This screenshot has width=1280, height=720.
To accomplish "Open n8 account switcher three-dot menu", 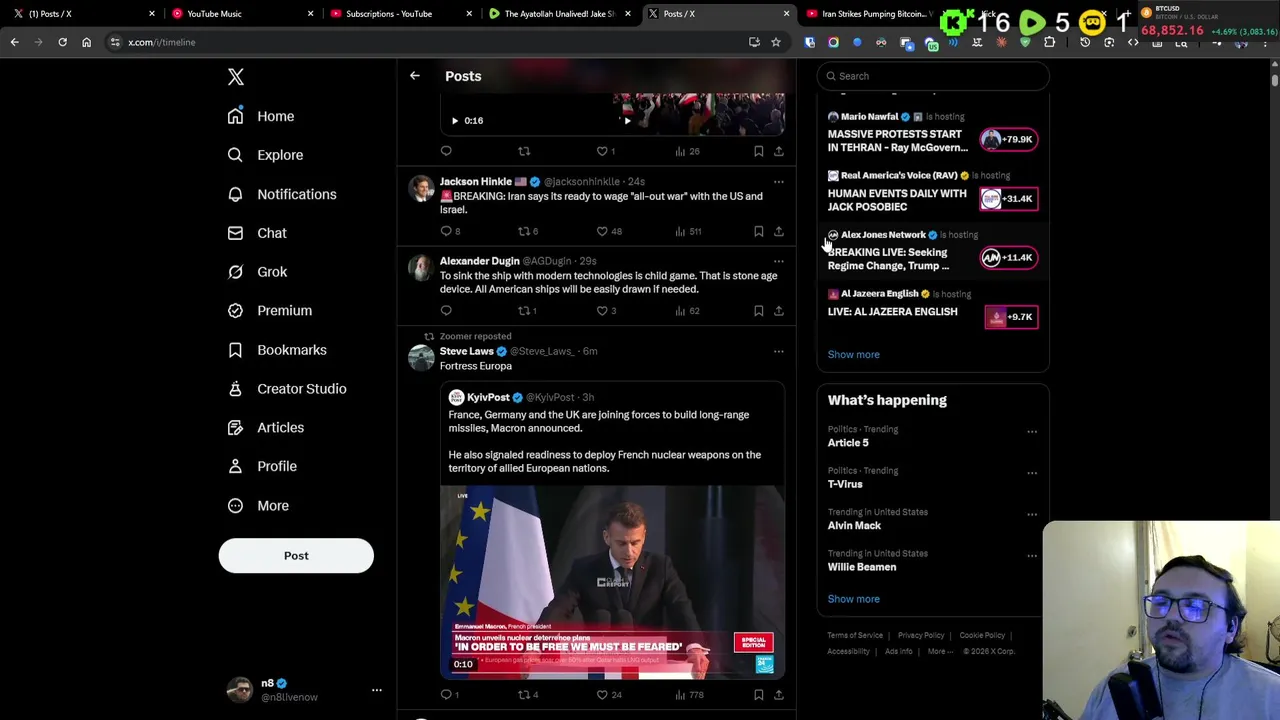I will pyautogui.click(x=377, y=690).
